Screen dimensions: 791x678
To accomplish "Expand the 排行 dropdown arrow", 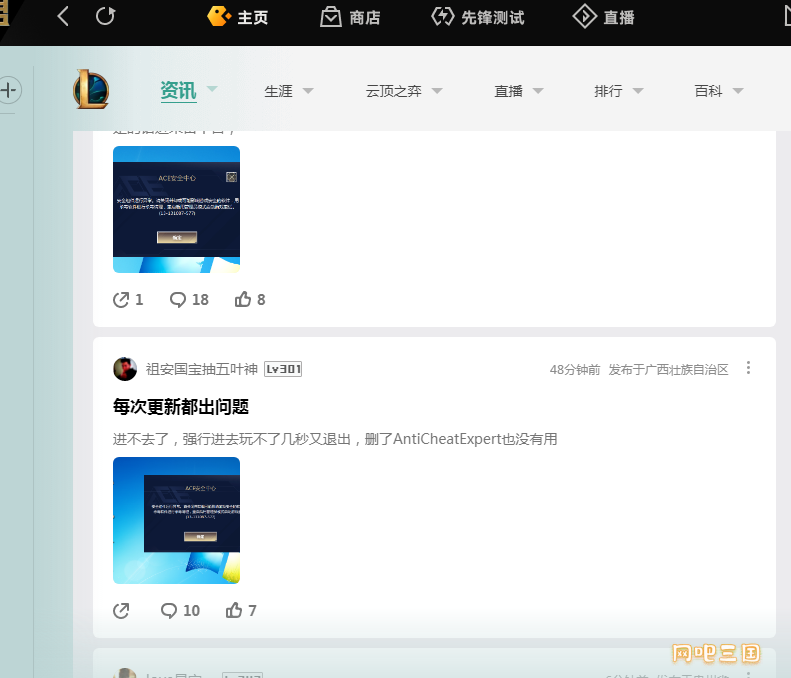I will (638, 91).
